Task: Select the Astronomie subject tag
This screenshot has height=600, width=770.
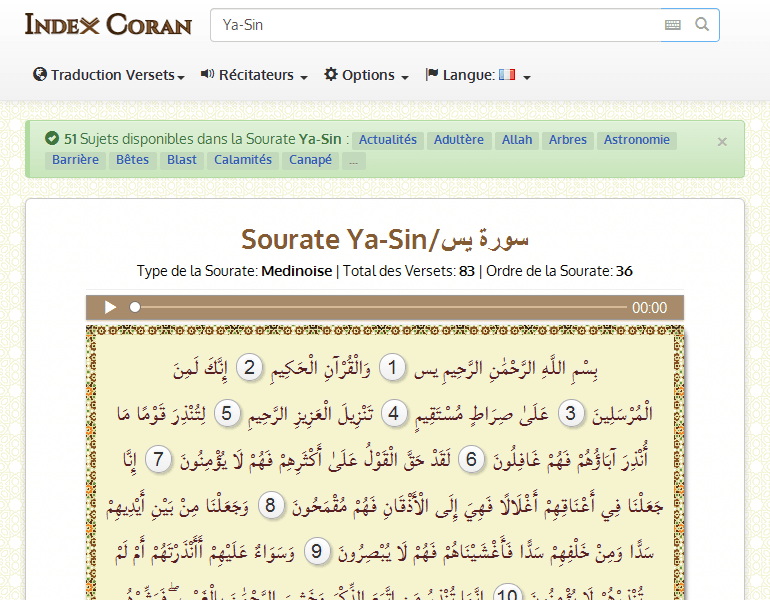Action: point(636,140)
